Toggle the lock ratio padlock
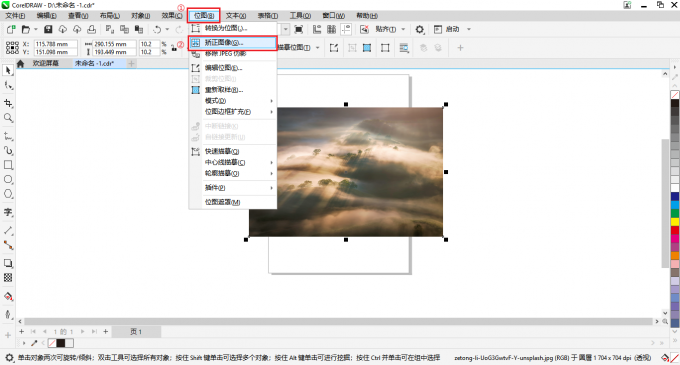This screenshot has width=680, height=365. tap(174, 48)
